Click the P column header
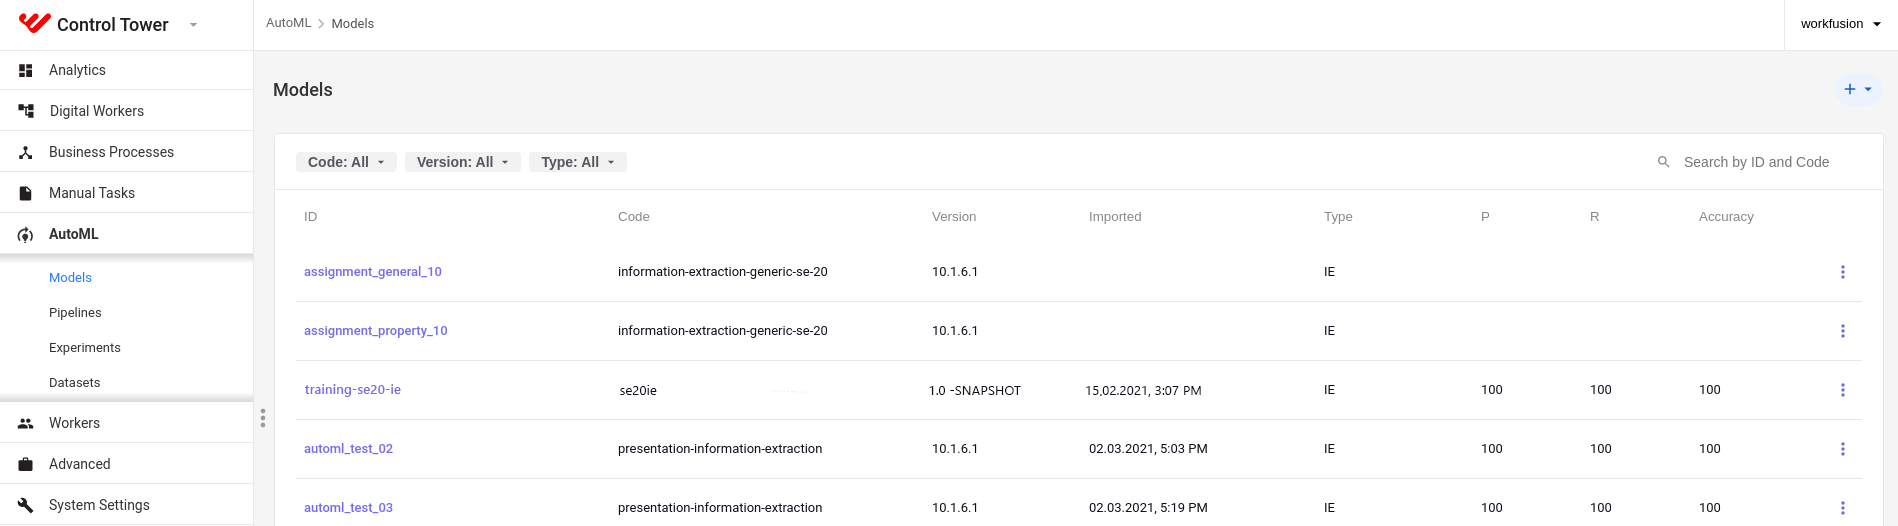 (1485, 217)
